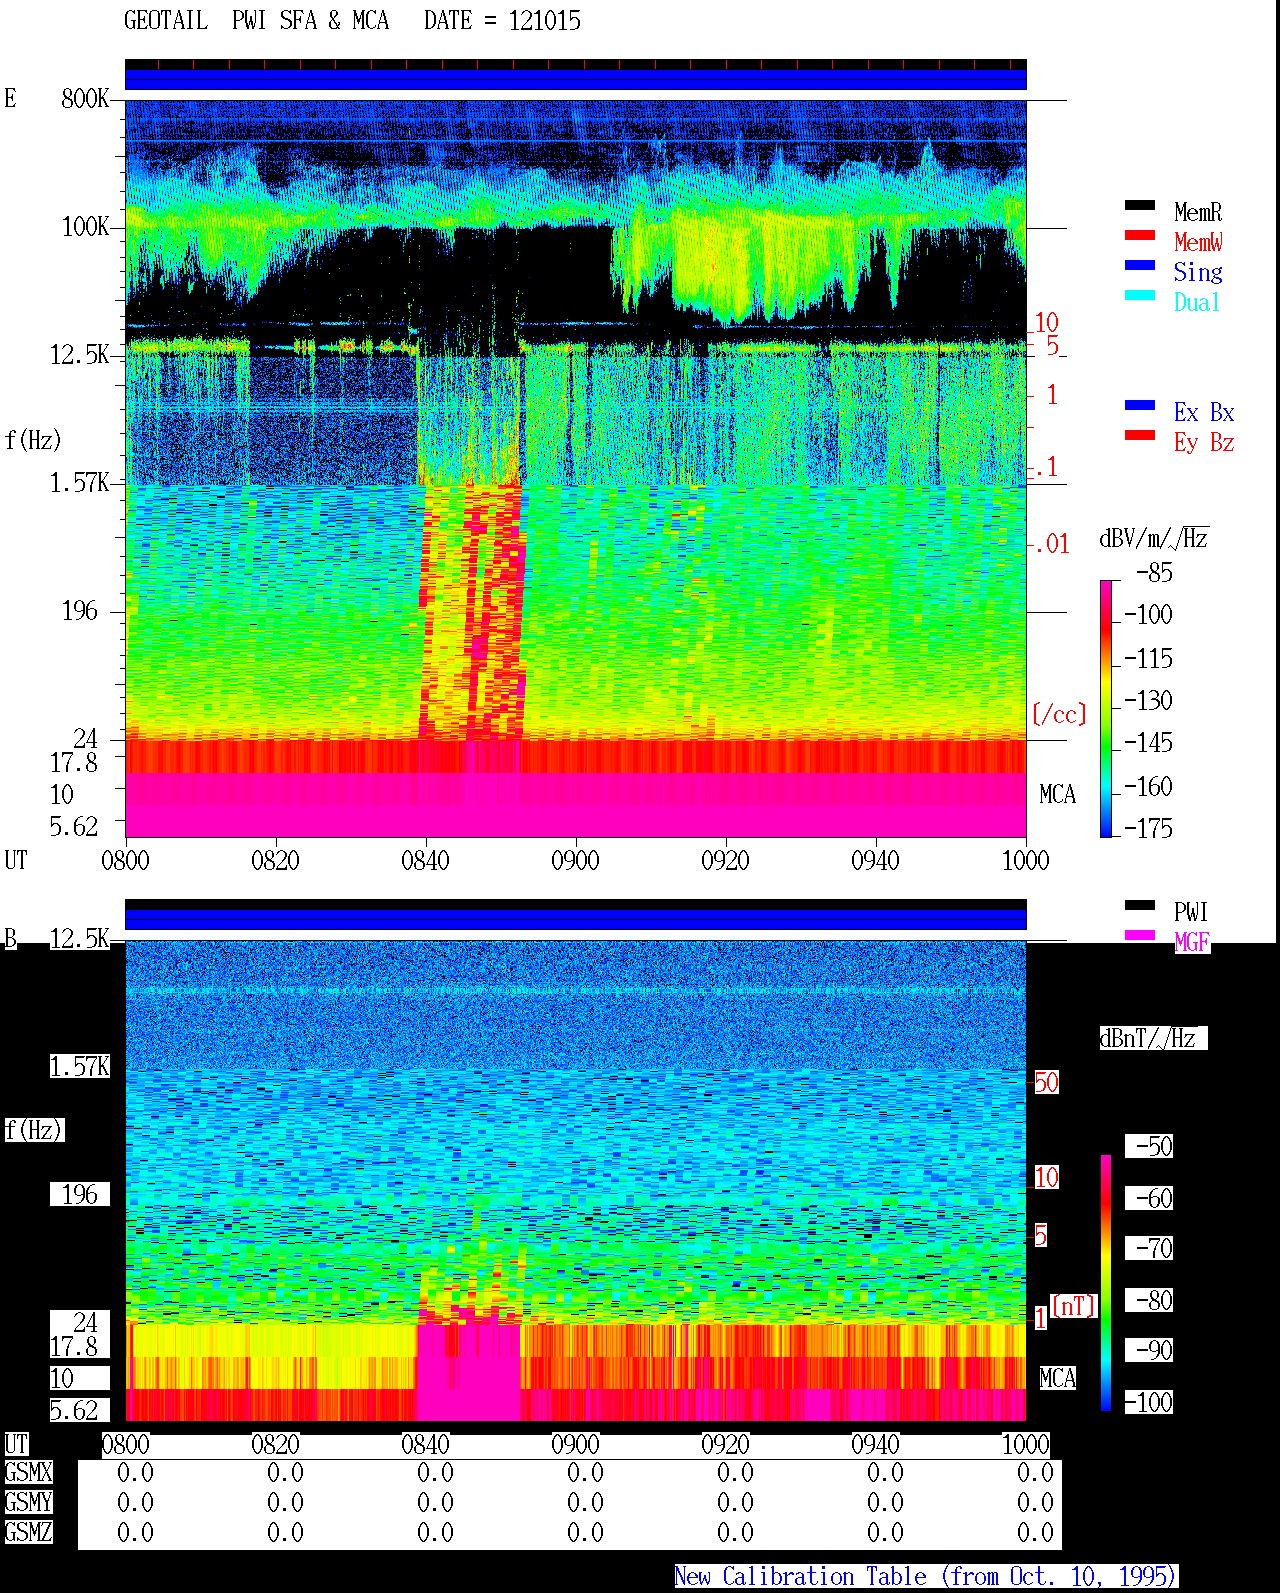Viewport: 1280px width, 1593px height.
Task: Click the [/cc] density unit label
Action: click(1059, 714)
